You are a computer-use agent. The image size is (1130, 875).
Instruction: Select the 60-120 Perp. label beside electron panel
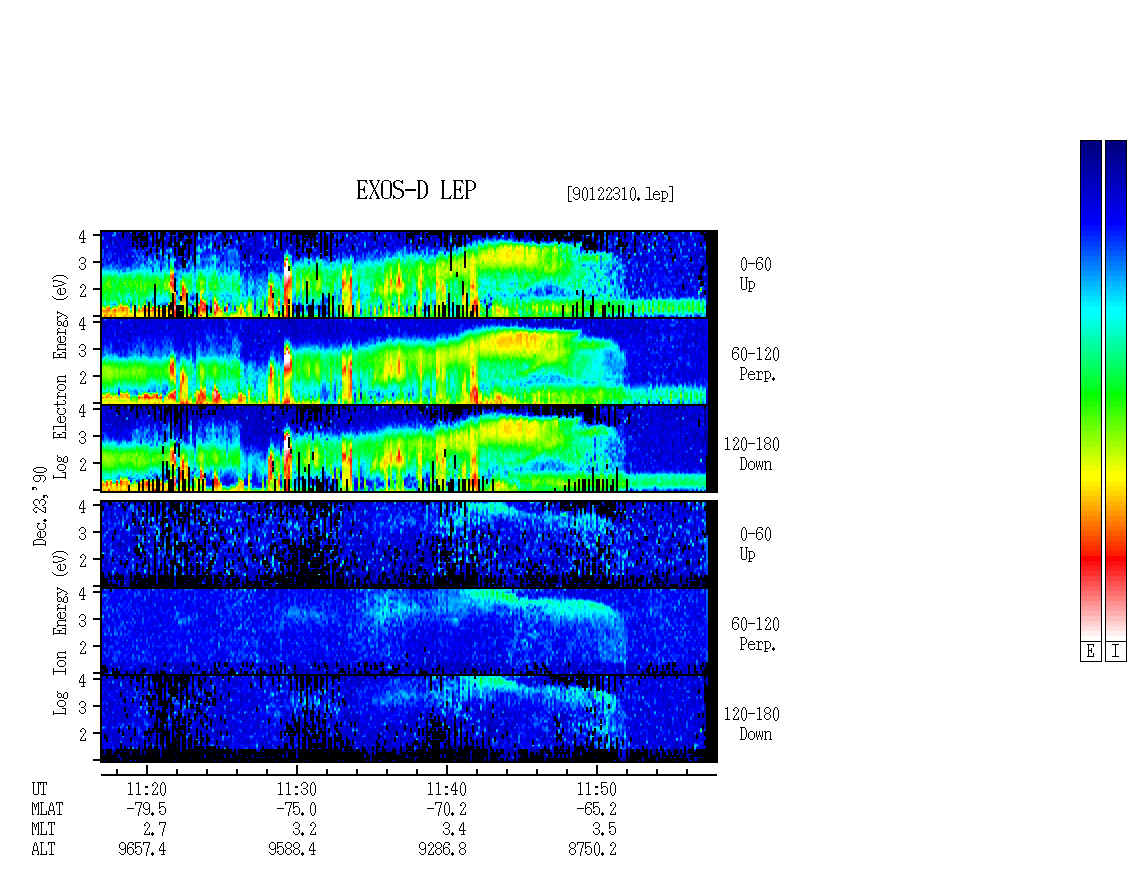coord(755,364)
